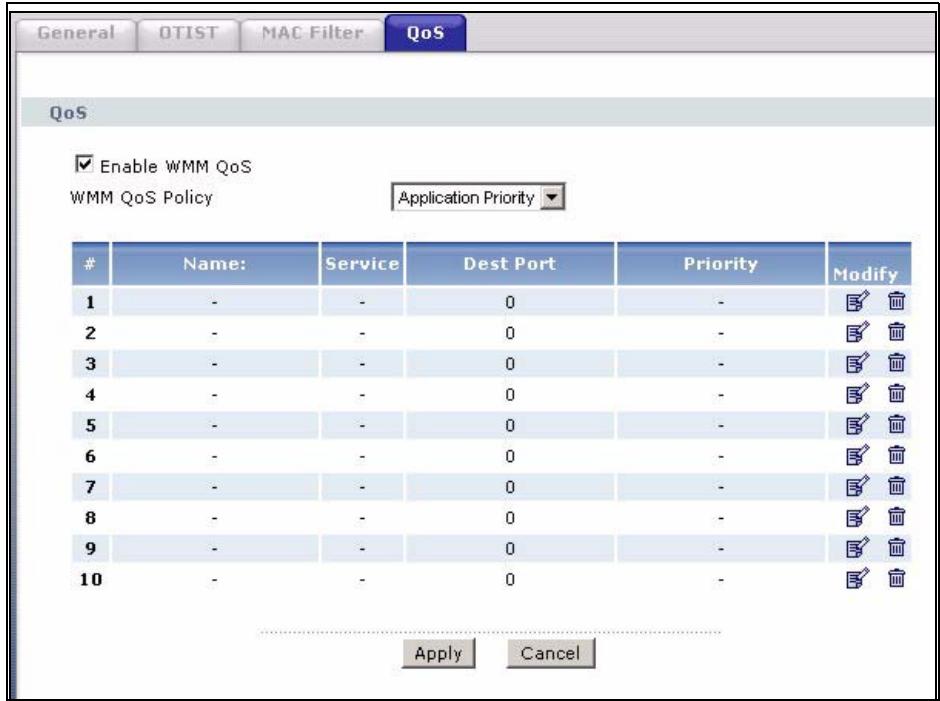Click the Dest Port value in row 3
The width and height of the screenshot is (940, 701).
tap(510, 363)
